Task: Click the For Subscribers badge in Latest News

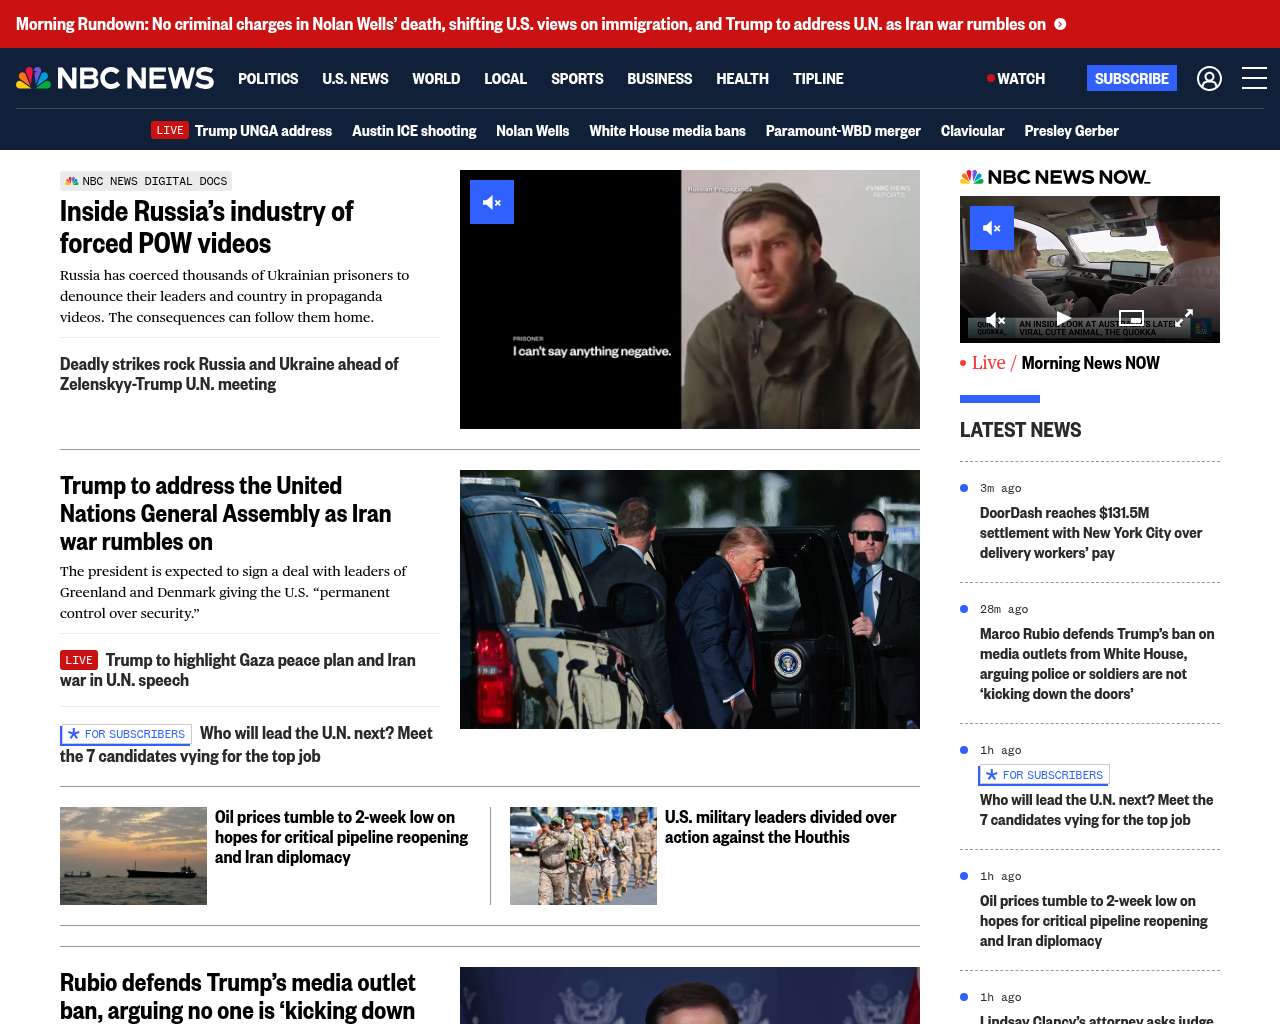Action: (x=1044, y=775)
